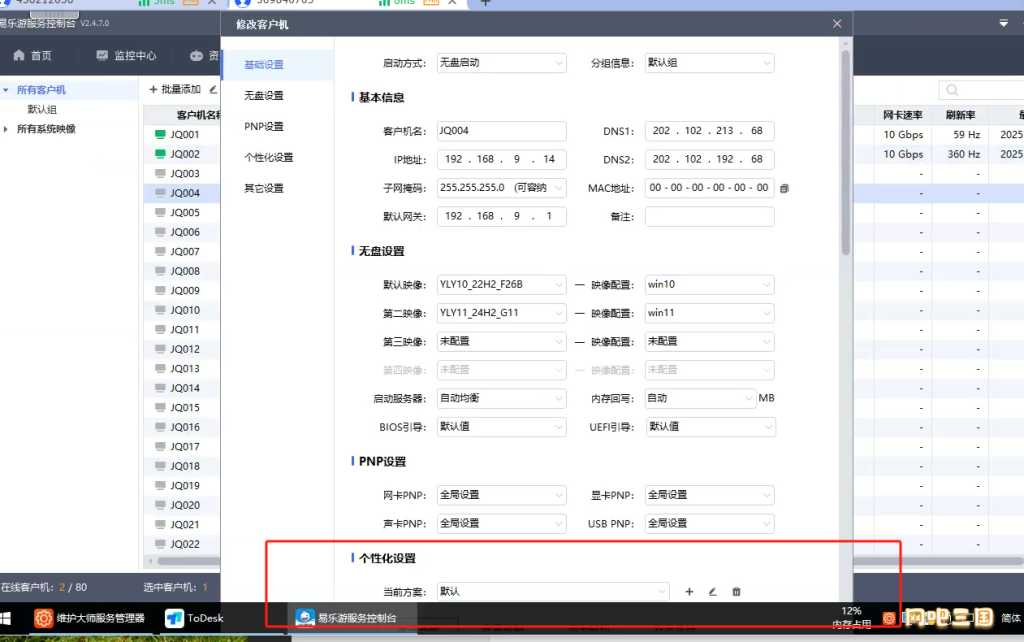Open the 第二映像 dropdown
Image resolution: width=1024 pixels, height=642 pixels.
(502, 313)
